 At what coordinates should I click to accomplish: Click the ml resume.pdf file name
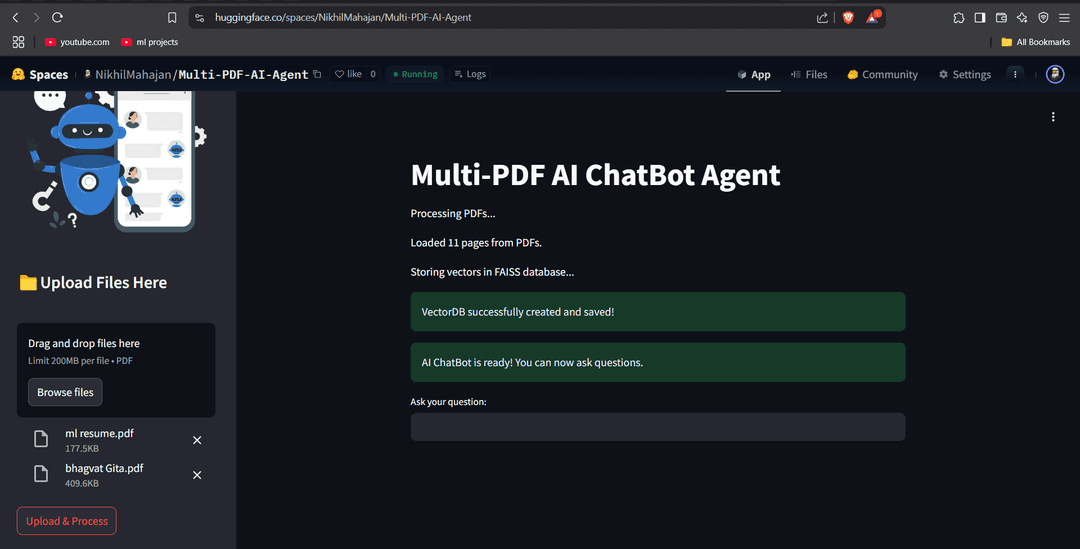[99, 433]
